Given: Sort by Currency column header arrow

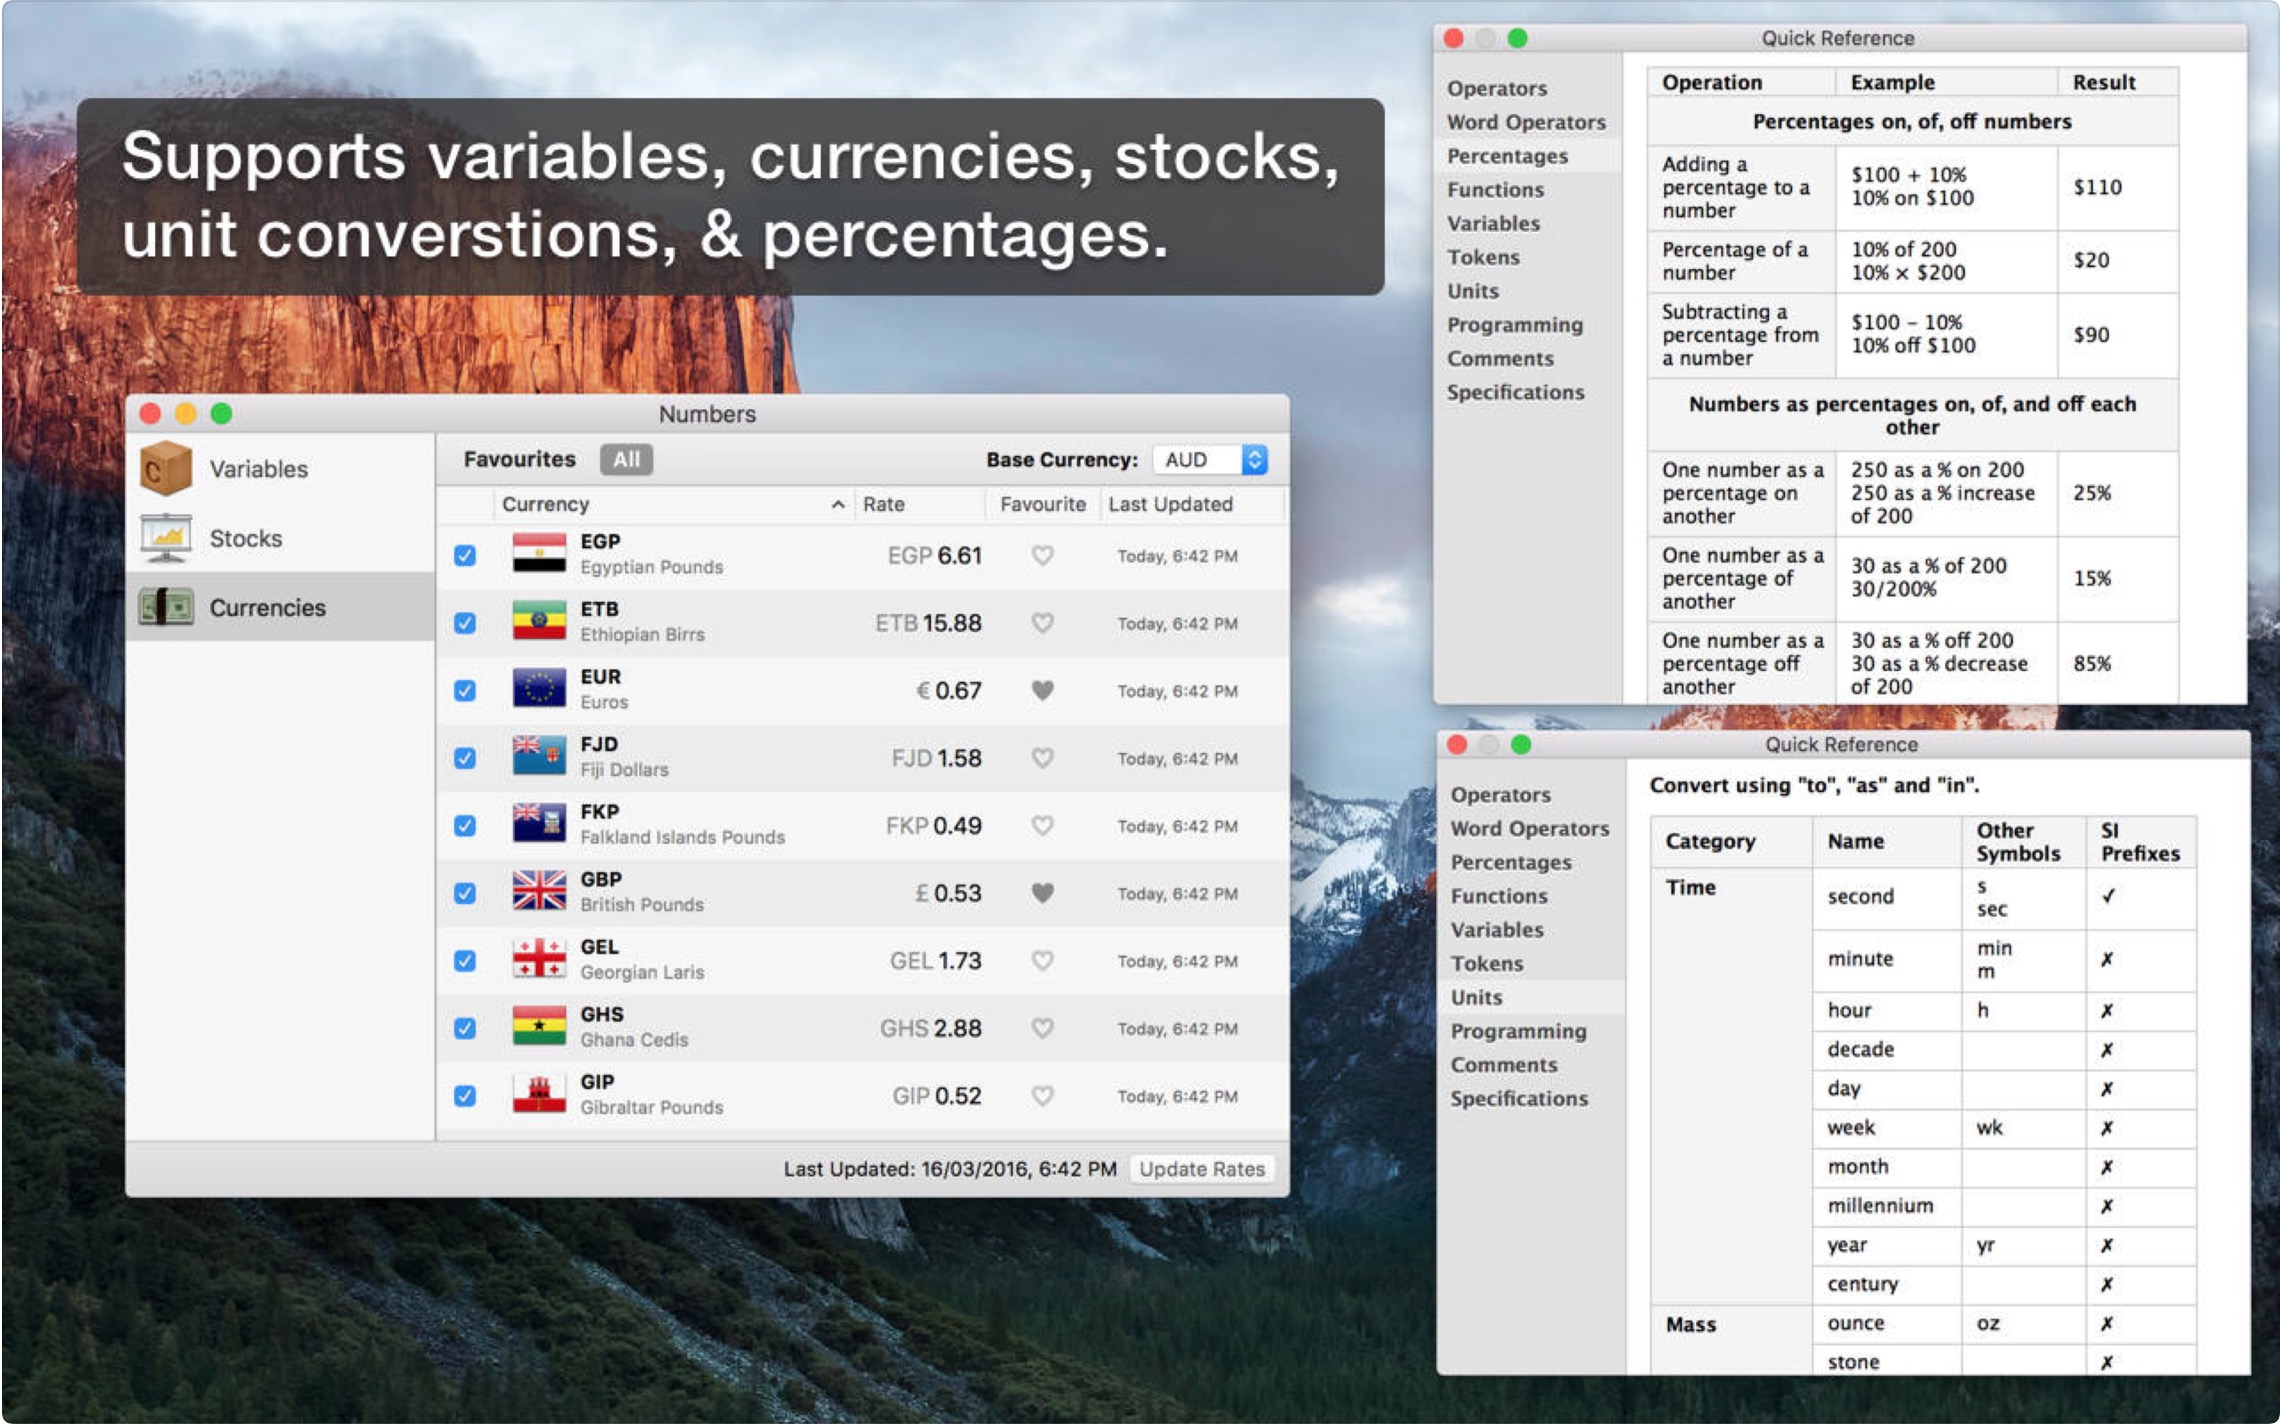Looking at the screenshot, I should [x=837, y=504].
